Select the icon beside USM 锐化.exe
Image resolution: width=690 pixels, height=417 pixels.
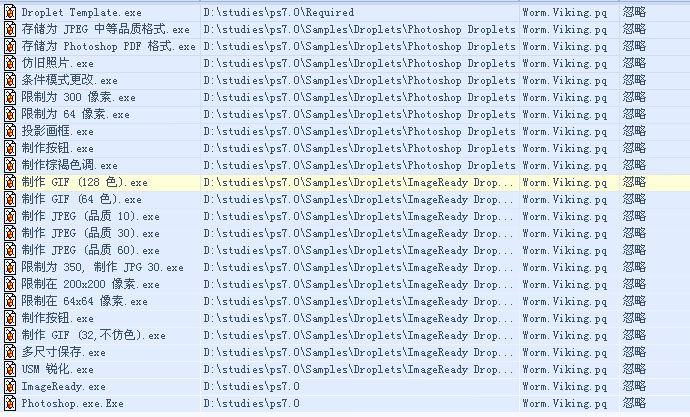pos(10,369)
